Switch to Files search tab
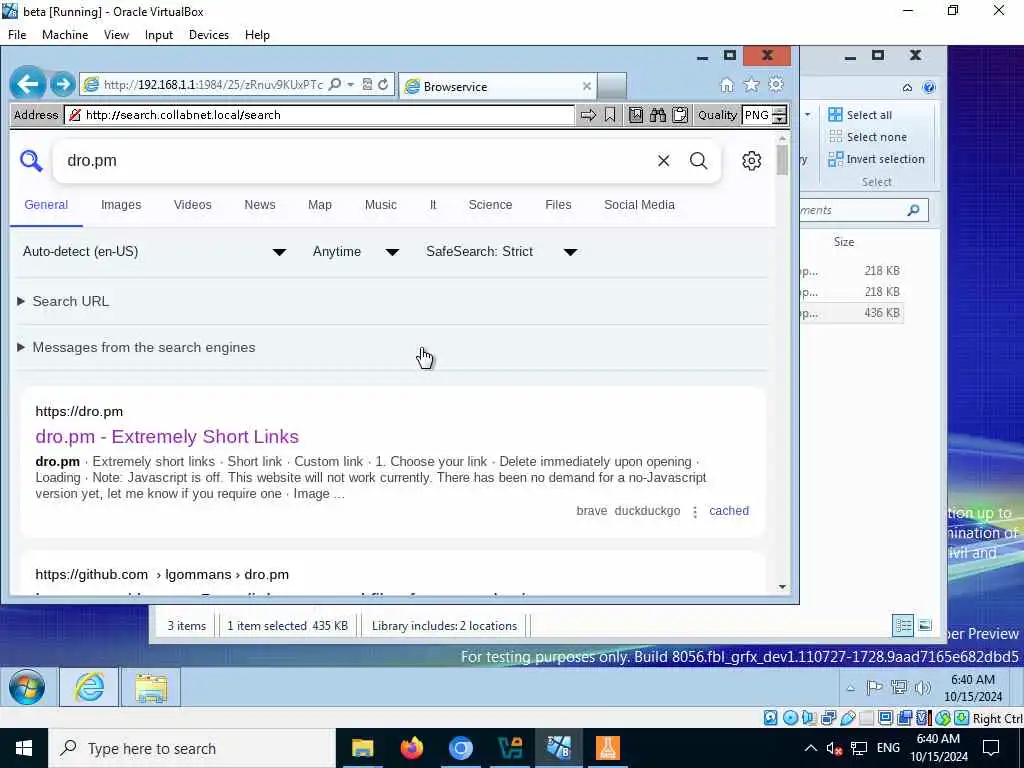Image resolution: width=1024 pixels, height=768 pixels. (558, 205)
